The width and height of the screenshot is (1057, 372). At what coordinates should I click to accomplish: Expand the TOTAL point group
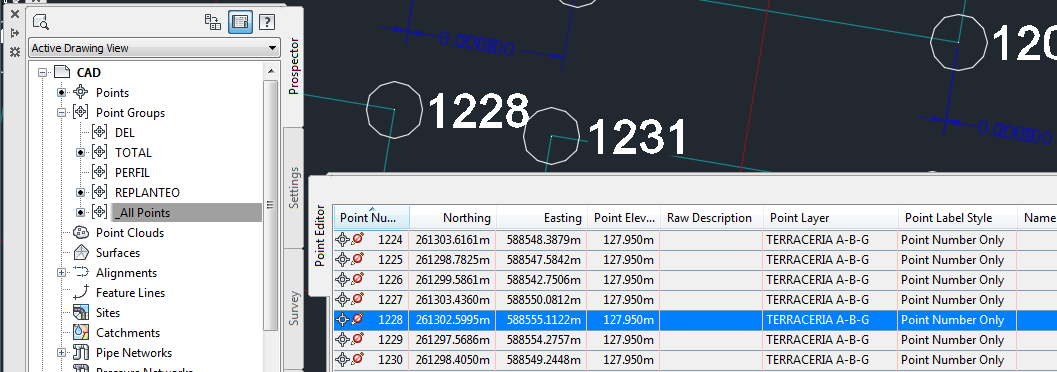click(x=81, y=152)
